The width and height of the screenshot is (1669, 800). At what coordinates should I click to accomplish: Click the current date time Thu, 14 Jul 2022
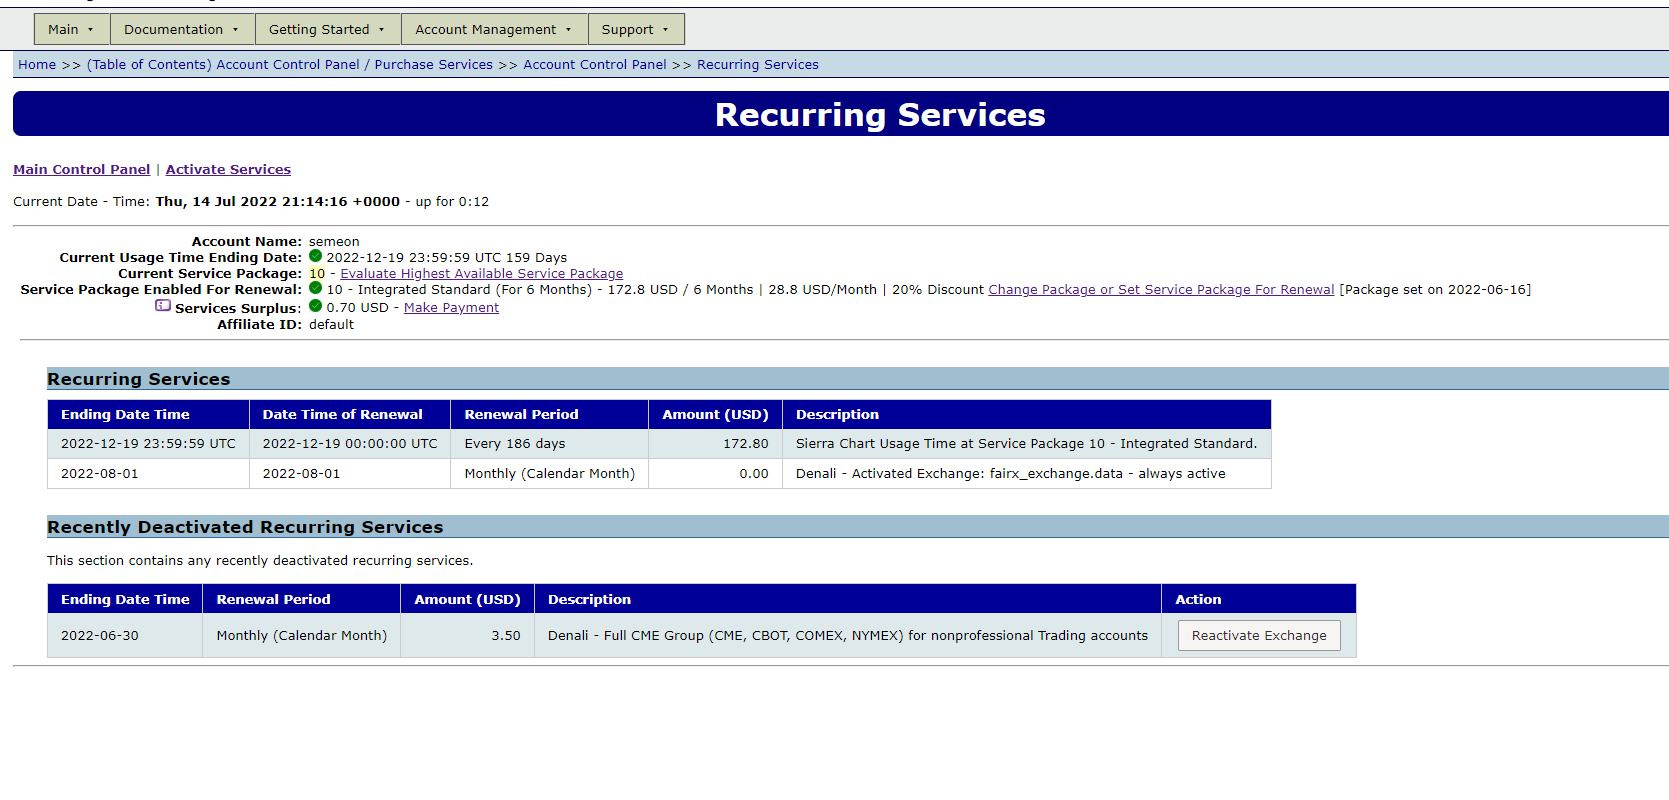tap(278, 202)
